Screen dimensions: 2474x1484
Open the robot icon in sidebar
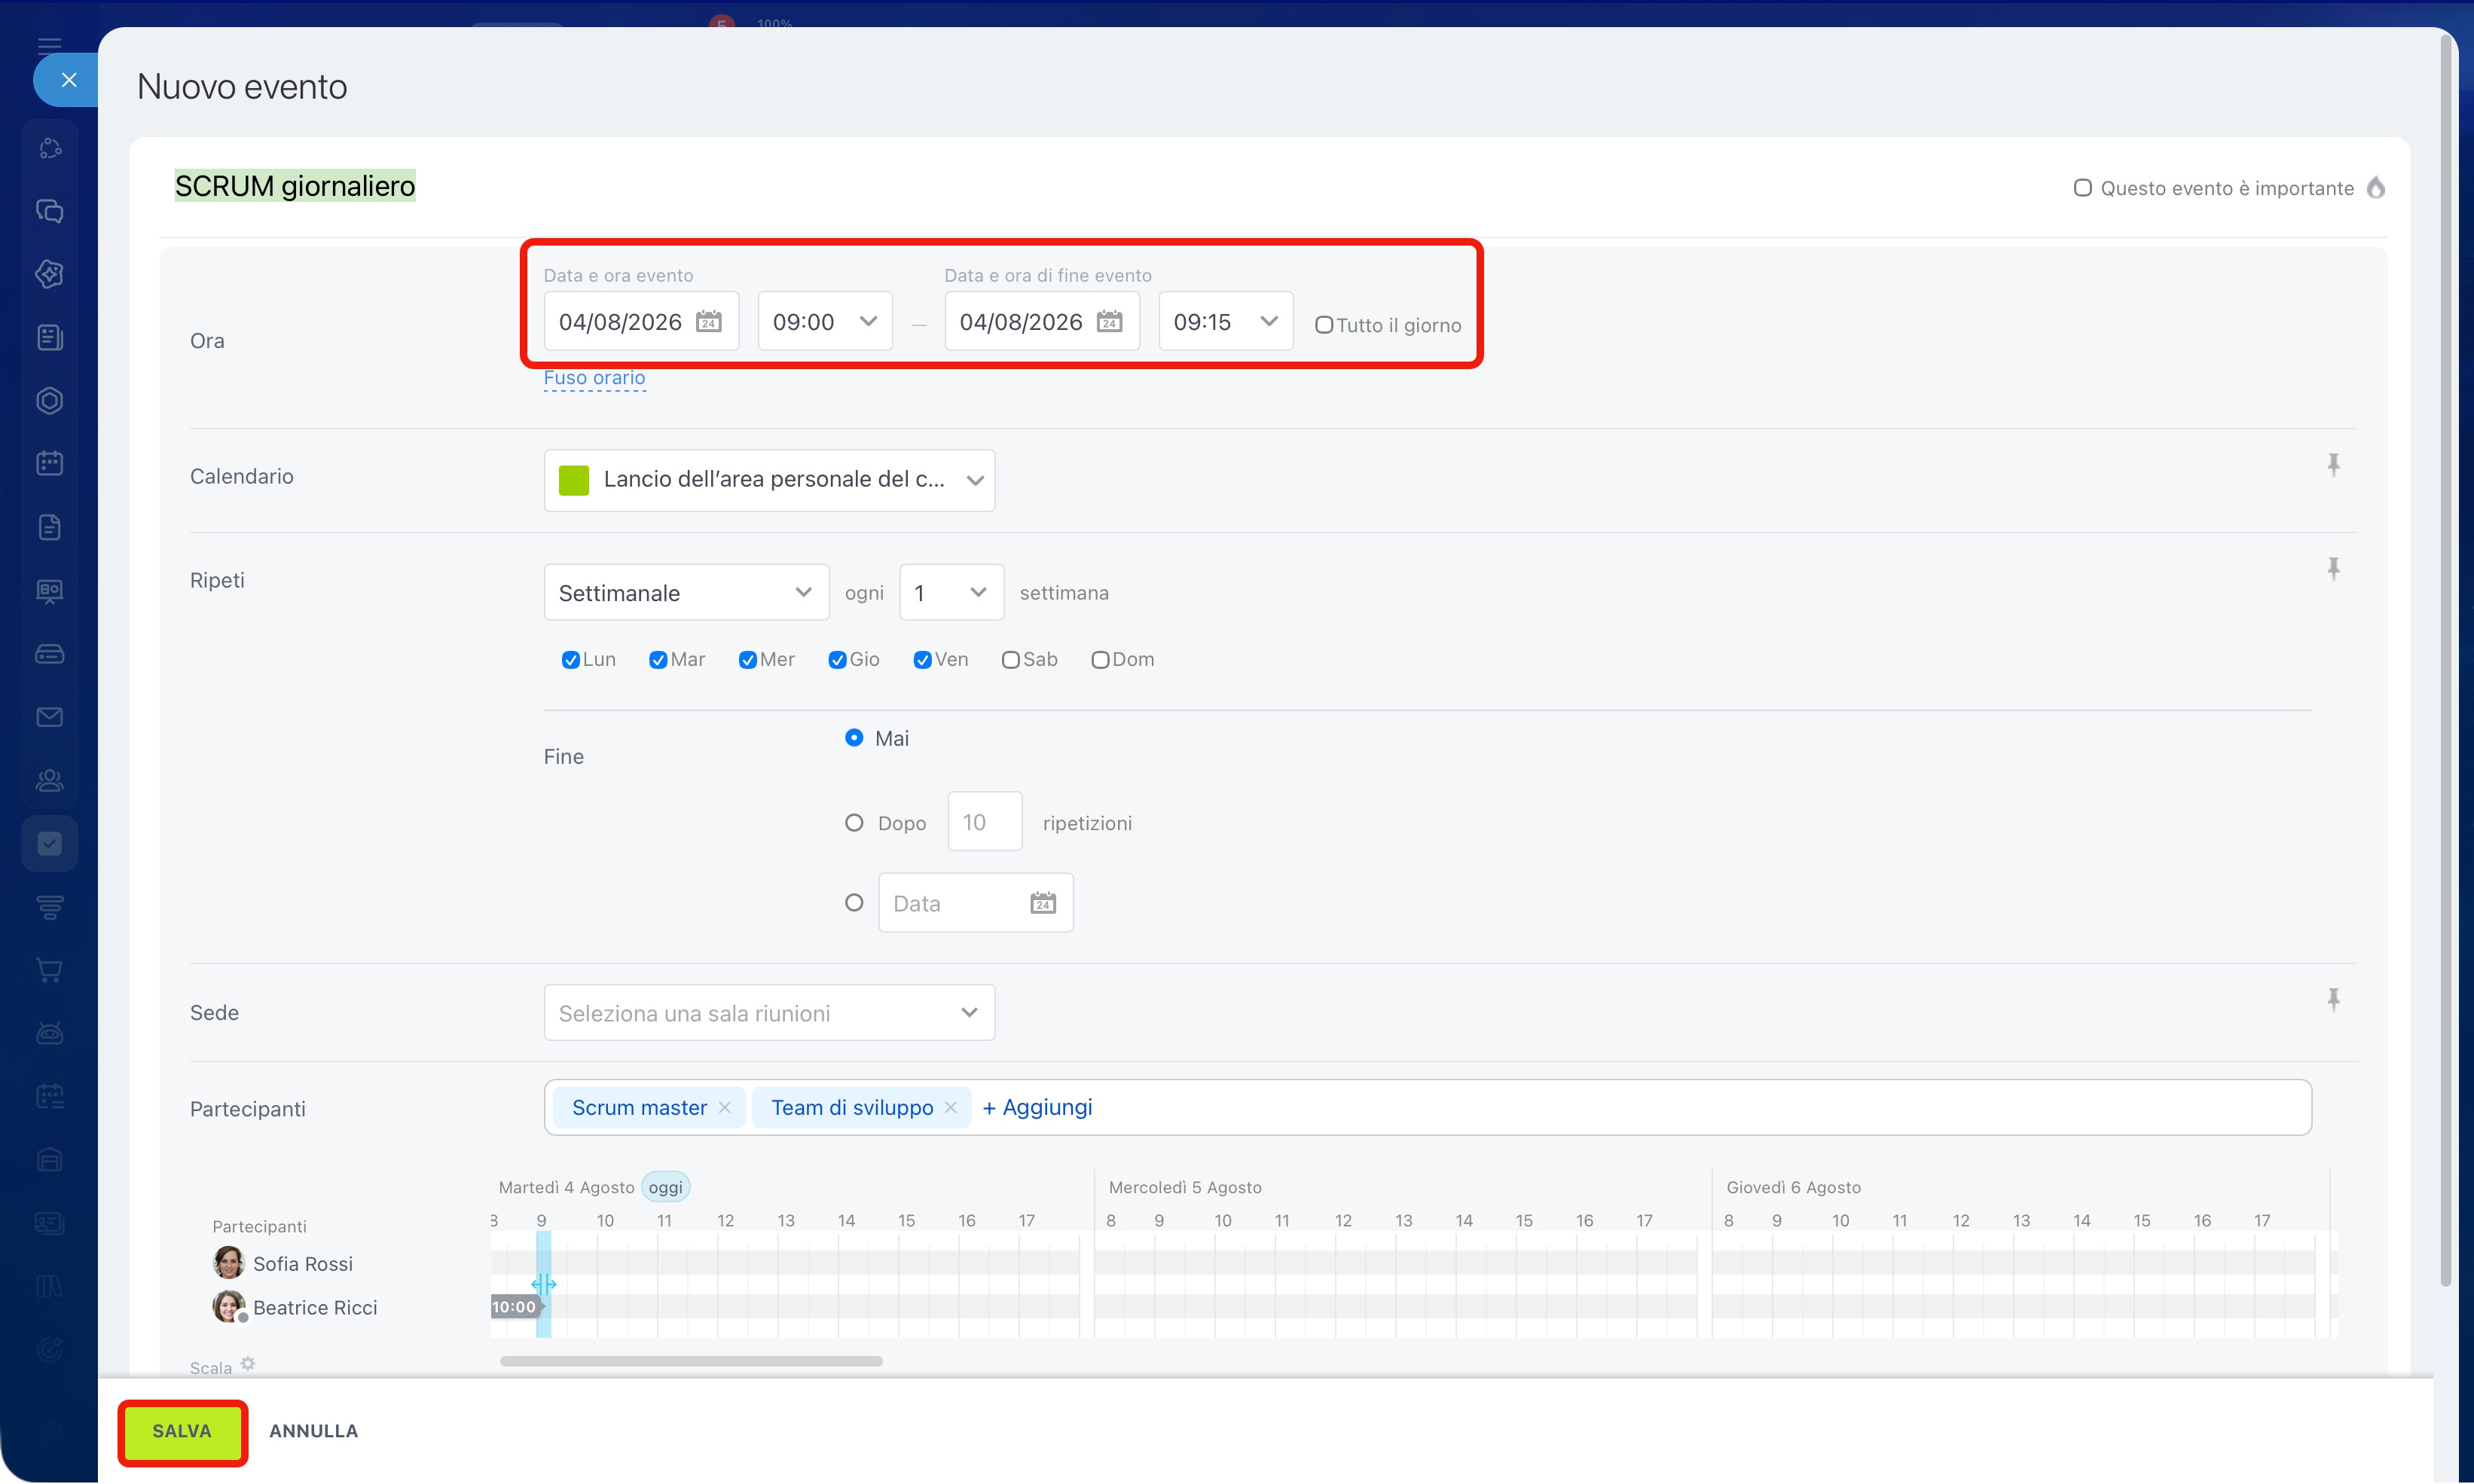(49, 1033)
